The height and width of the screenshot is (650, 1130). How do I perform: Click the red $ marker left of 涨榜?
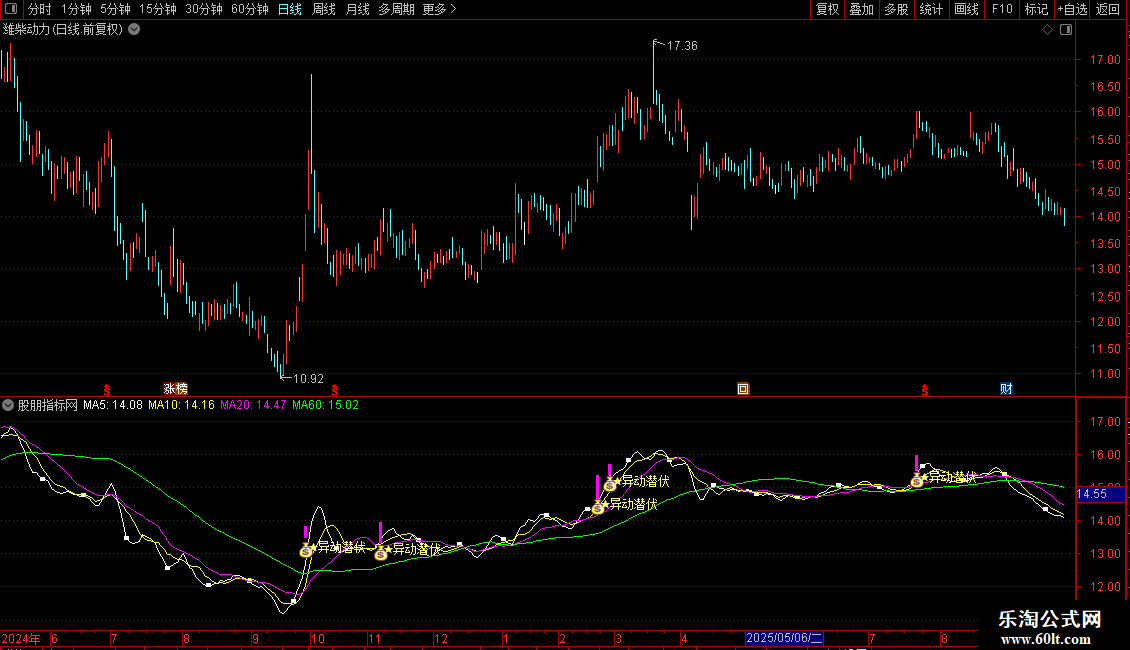tap(107, 390)
